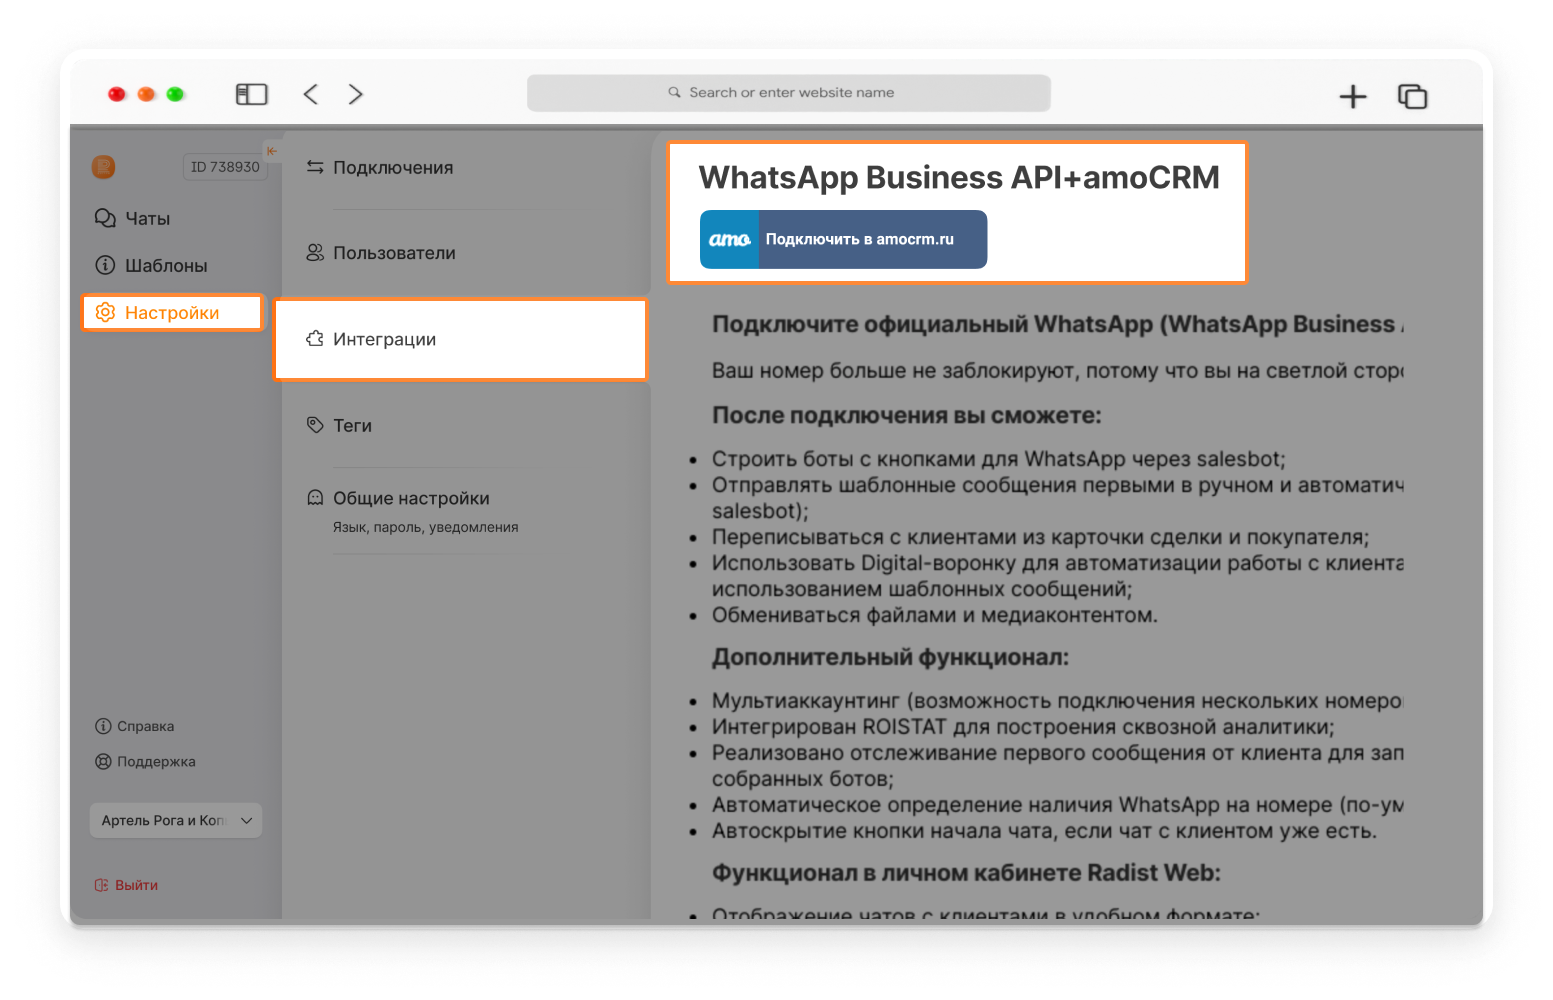
Task: Click the Шаблоны info icon
Action: pyautogui.click(x=105, y=265)
